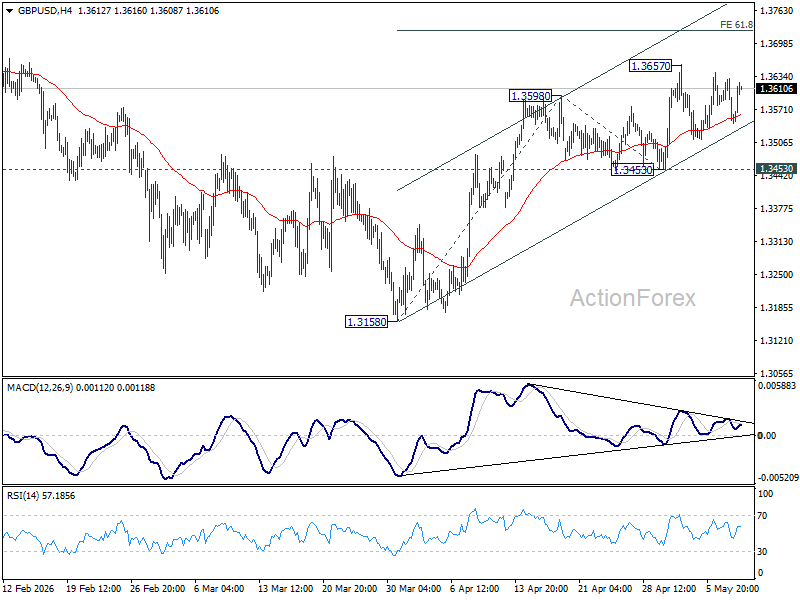The image size is (800, 600).
Task: Click the 13 Mar 12:00 time label
Action: coord(286,589)
